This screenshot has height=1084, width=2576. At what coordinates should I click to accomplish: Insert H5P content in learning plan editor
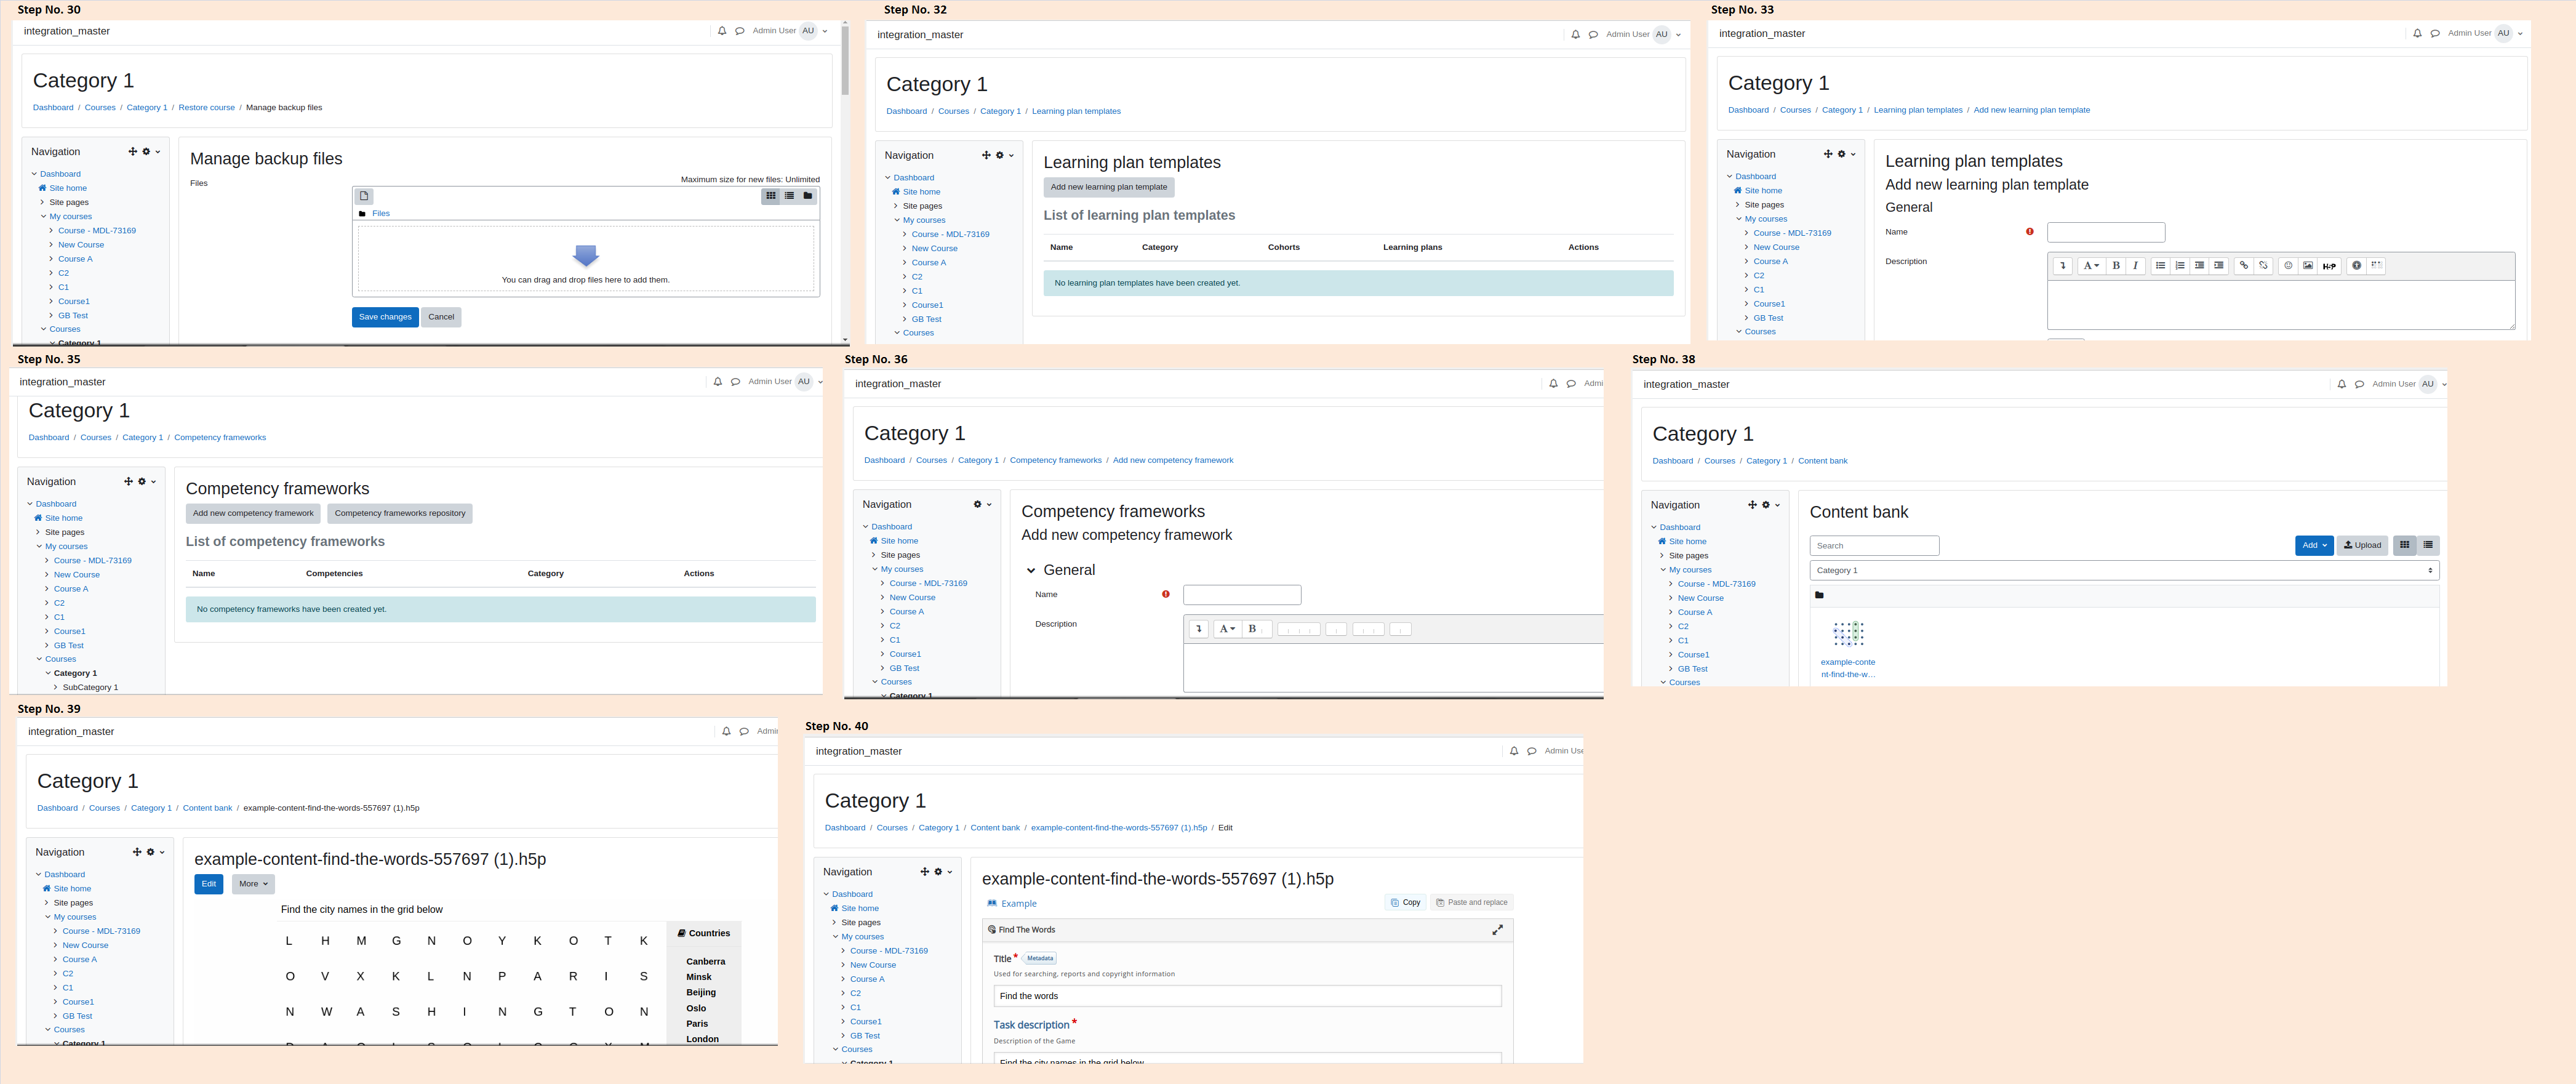(x=2329, y=266)
